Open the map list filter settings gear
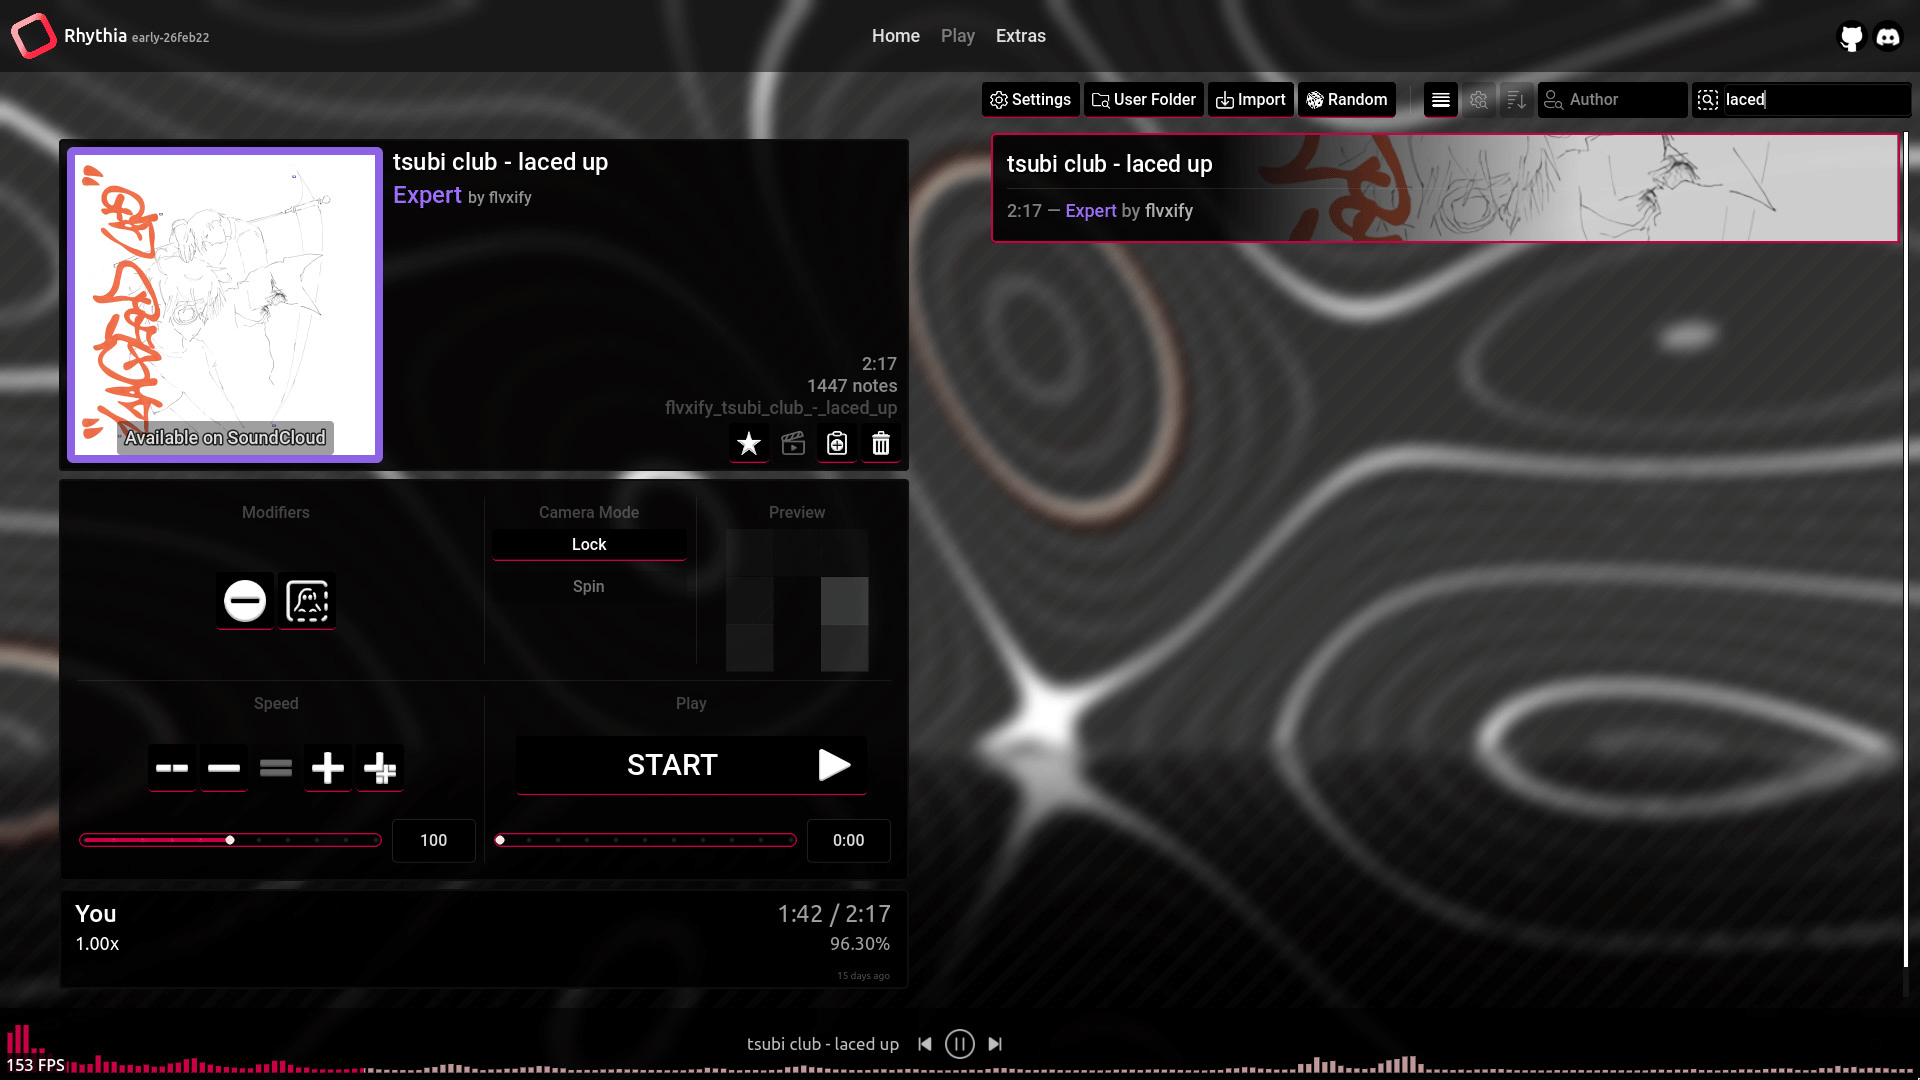 click(x=1478, y=100)
